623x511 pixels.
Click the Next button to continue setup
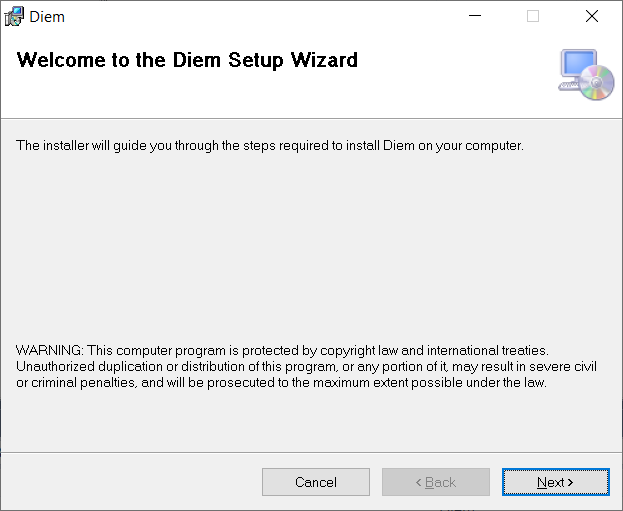[555, 482]
